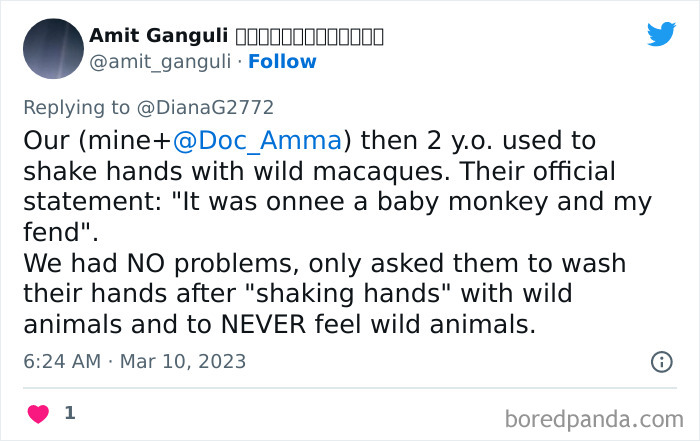Click the Twitter bird logo
700x441 pixels.
[x=661, y=35]
